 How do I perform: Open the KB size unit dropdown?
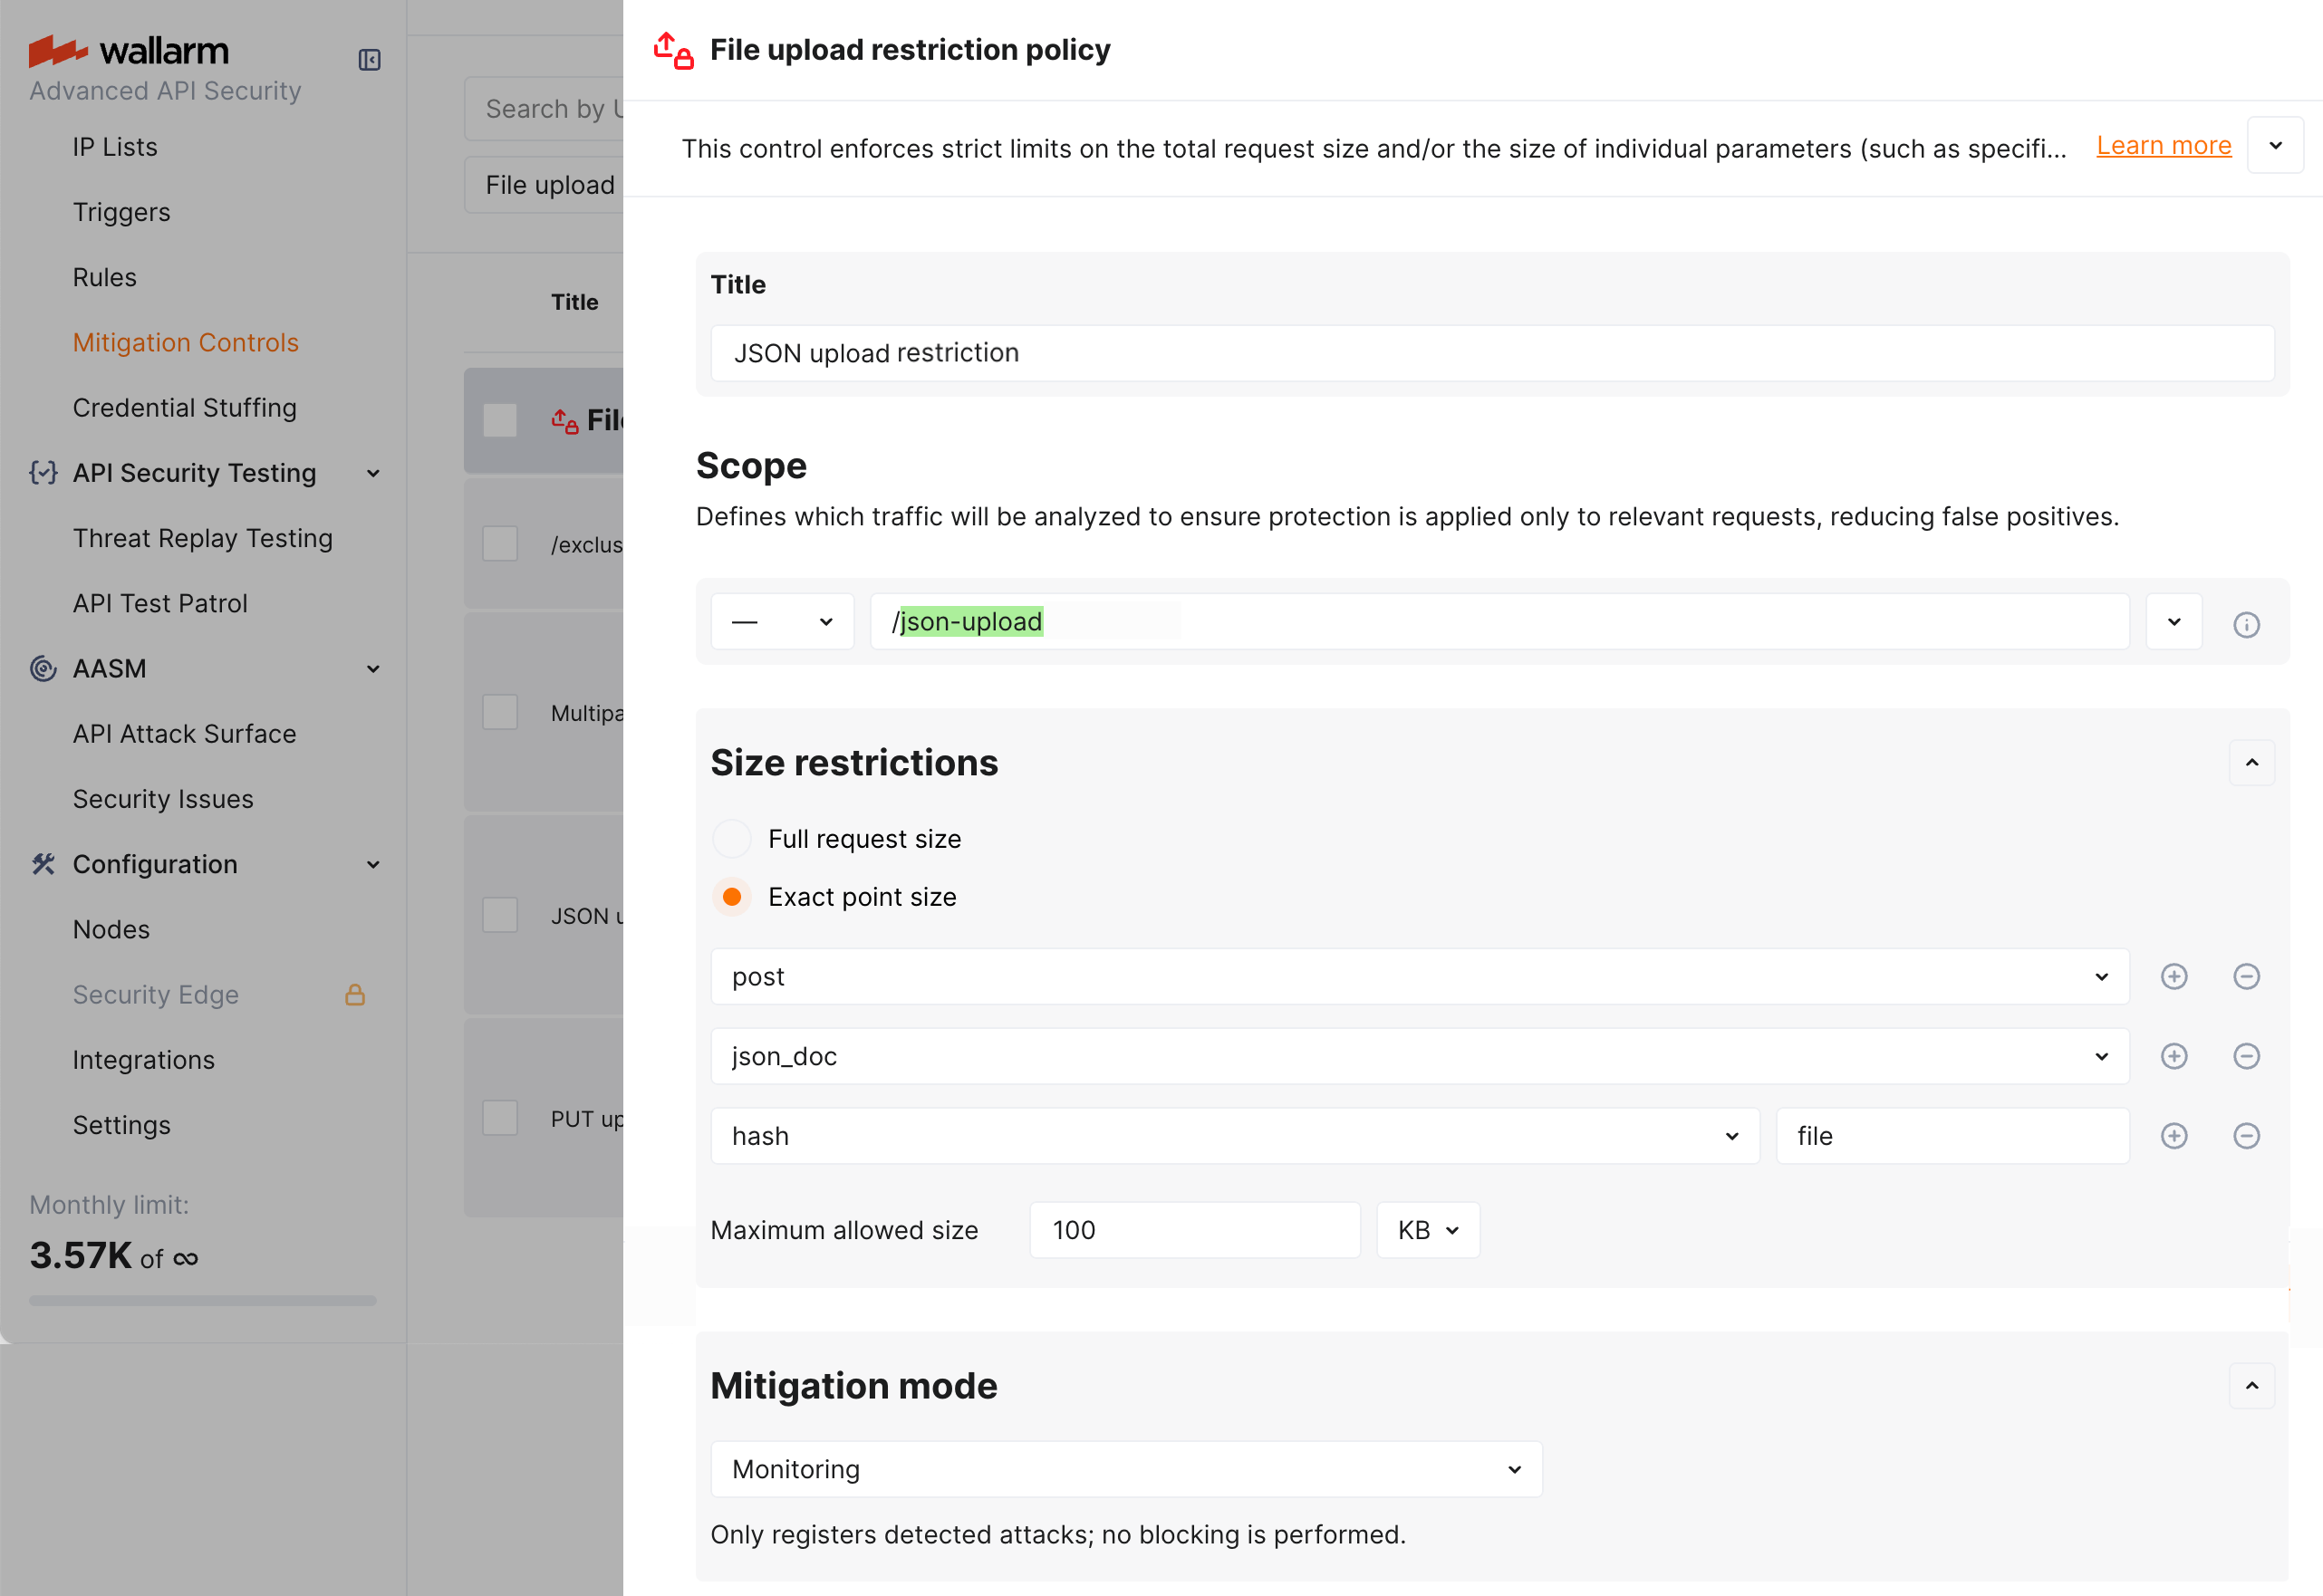point(1427,1229)
